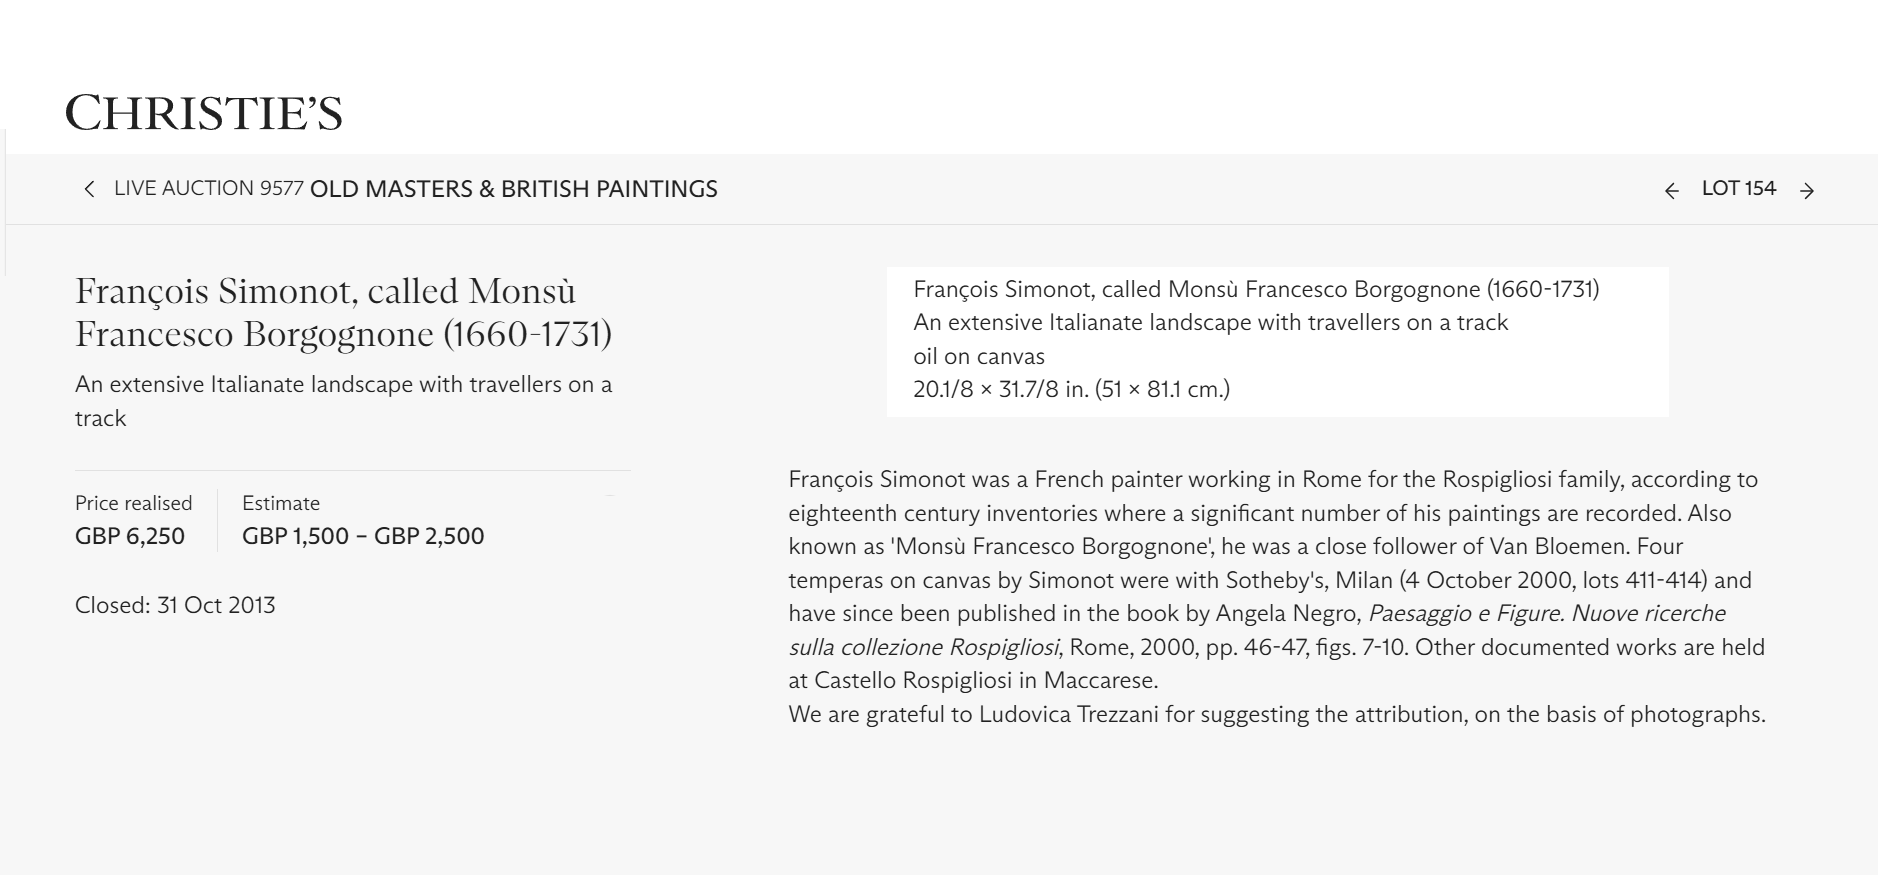1878x875 pixels.
Task: Click the GBP 1,500 – GBP 2,500 estimate
Action: click(363, 536)
